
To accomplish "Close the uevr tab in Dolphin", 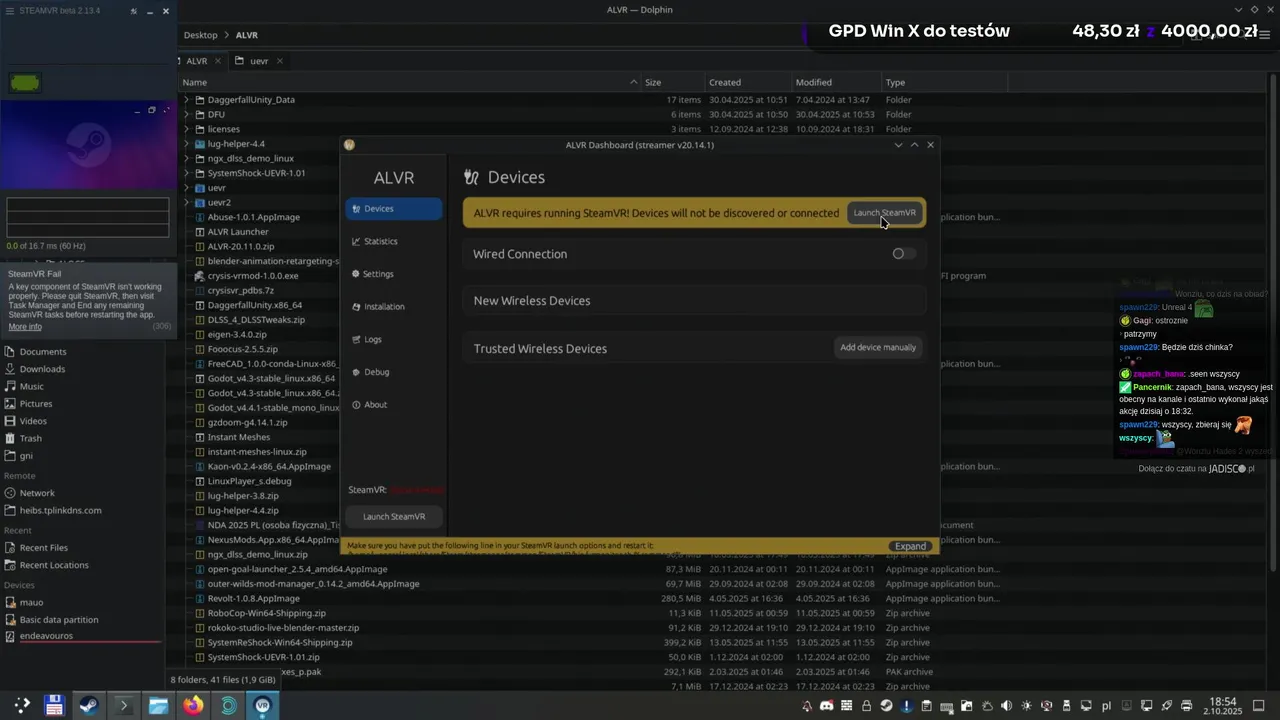I will [279, 61].
